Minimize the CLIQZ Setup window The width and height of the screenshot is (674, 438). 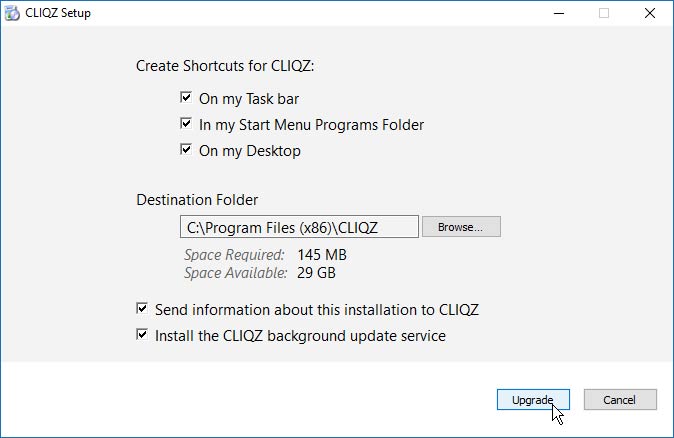pos(558,13)
